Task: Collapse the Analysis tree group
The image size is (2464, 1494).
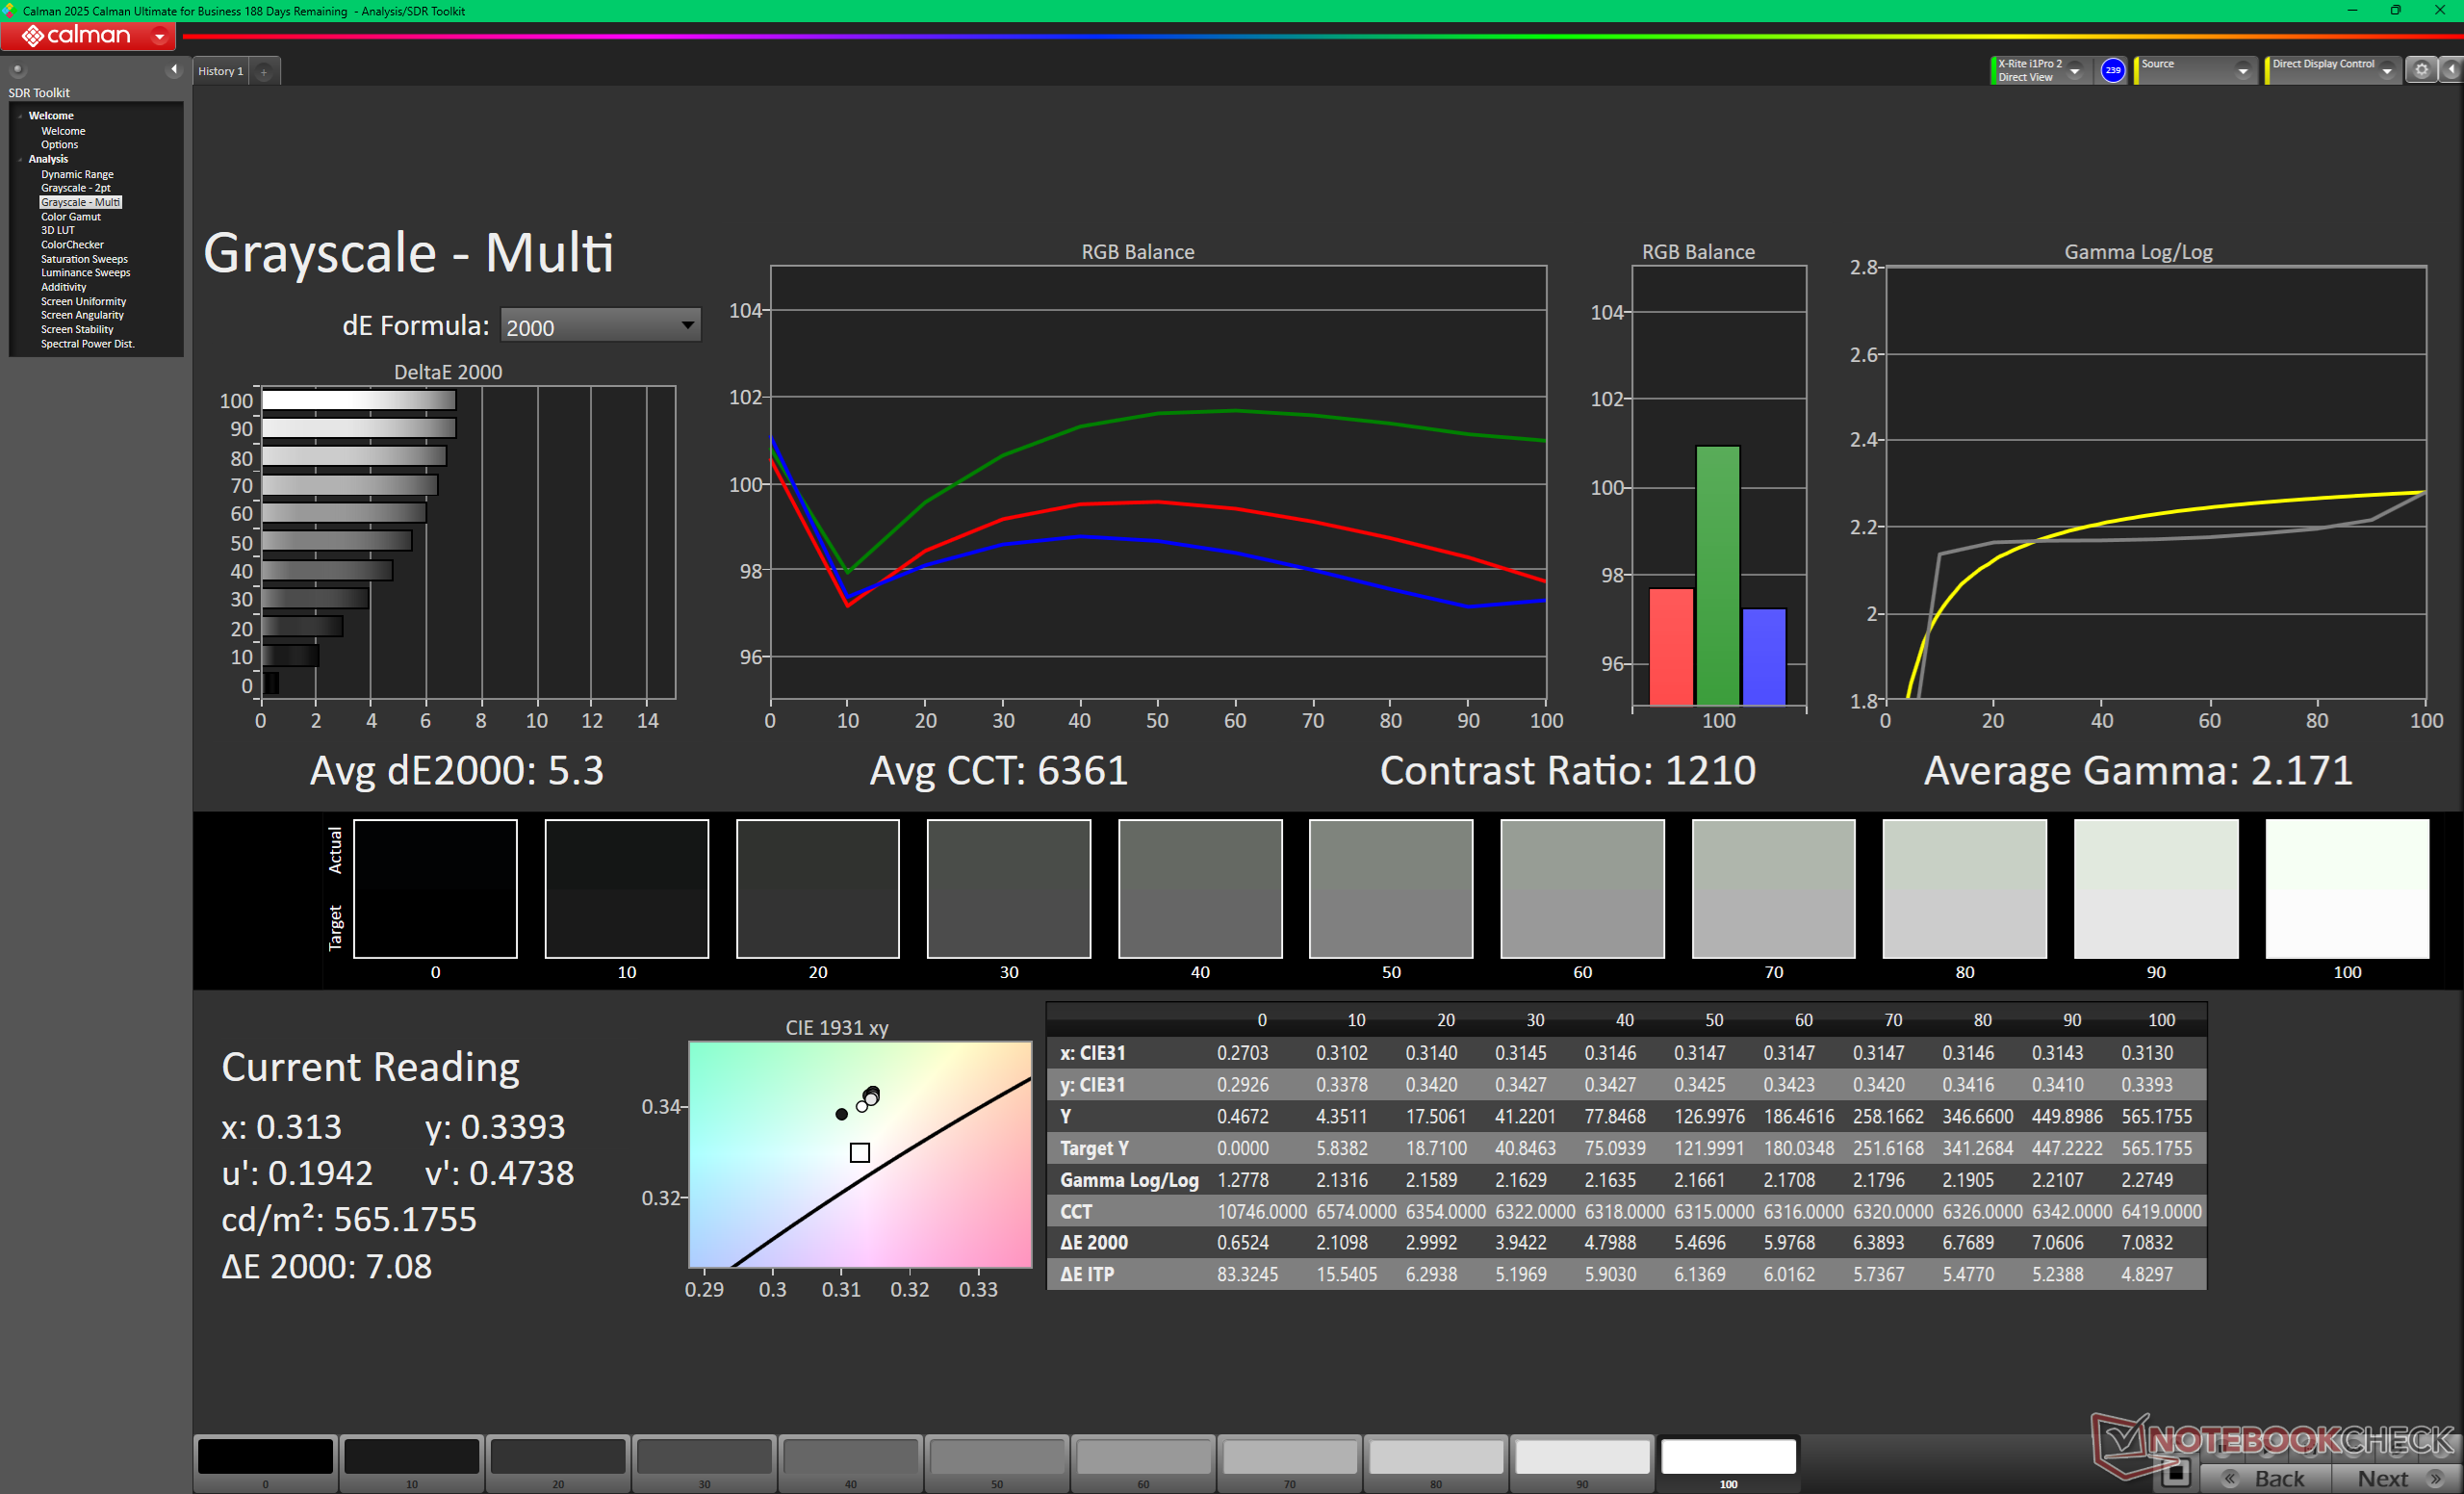Action: pos(20,159)
